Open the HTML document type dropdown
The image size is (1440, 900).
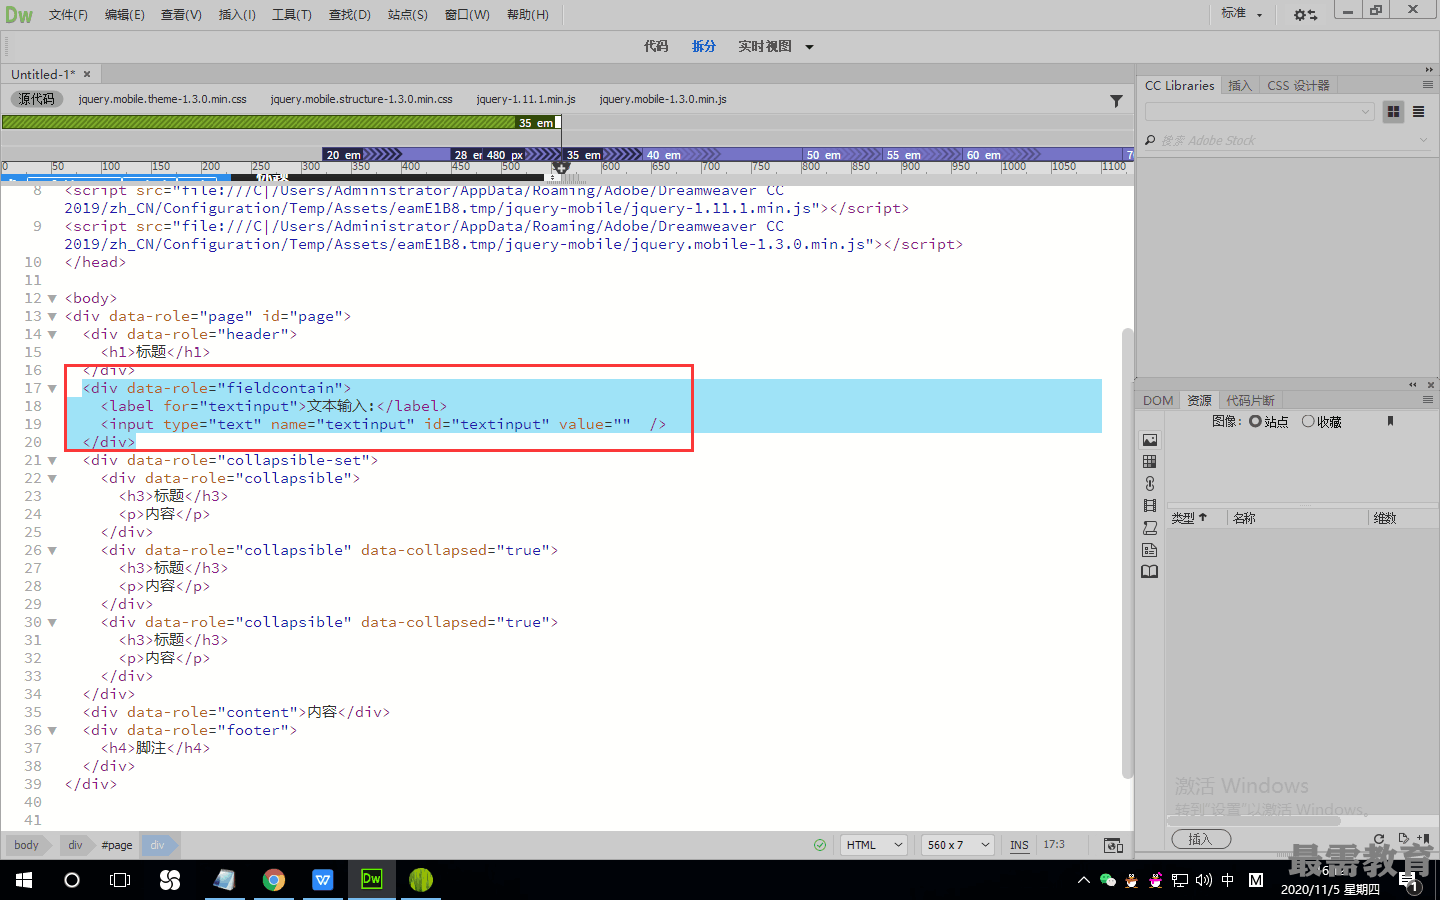[873, 845]
